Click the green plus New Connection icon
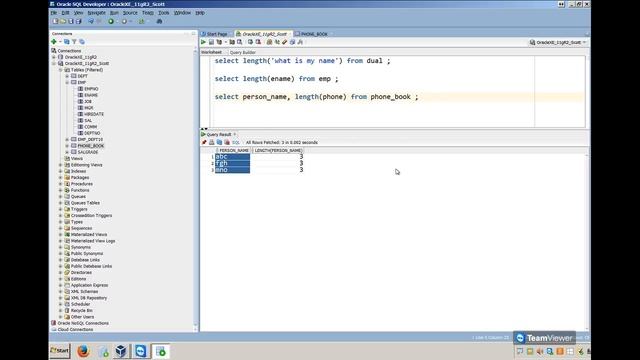This screenshot has width=640, height=360. [x=54, y=42]
